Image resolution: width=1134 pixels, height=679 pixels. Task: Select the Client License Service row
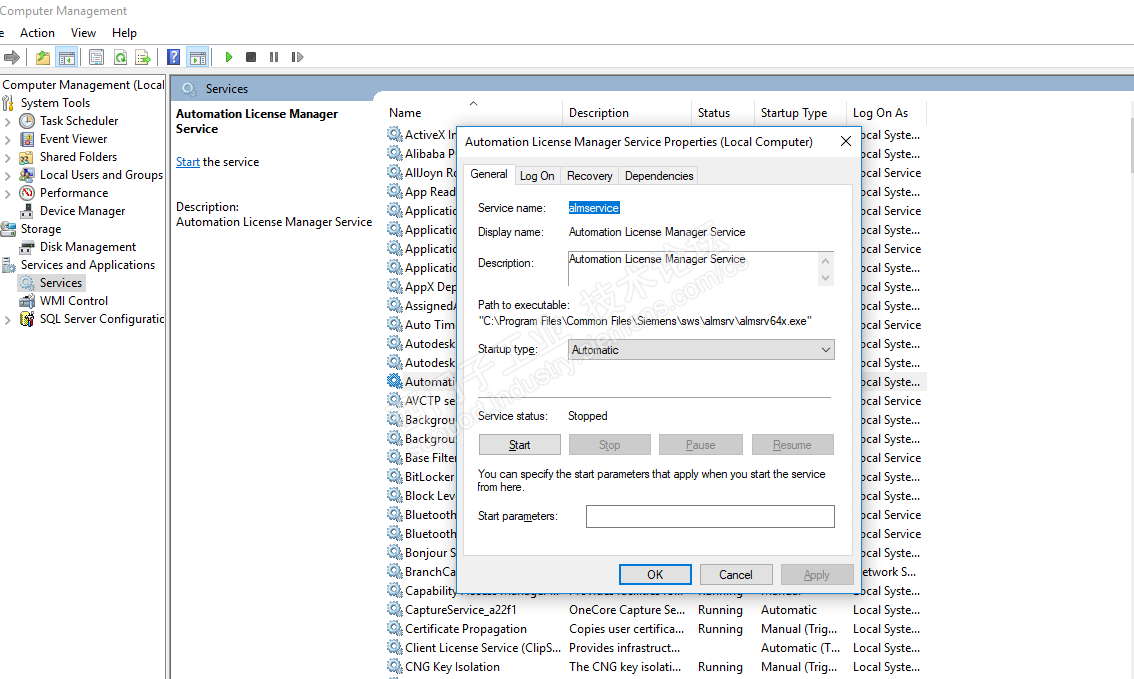[x=655, y=648]
